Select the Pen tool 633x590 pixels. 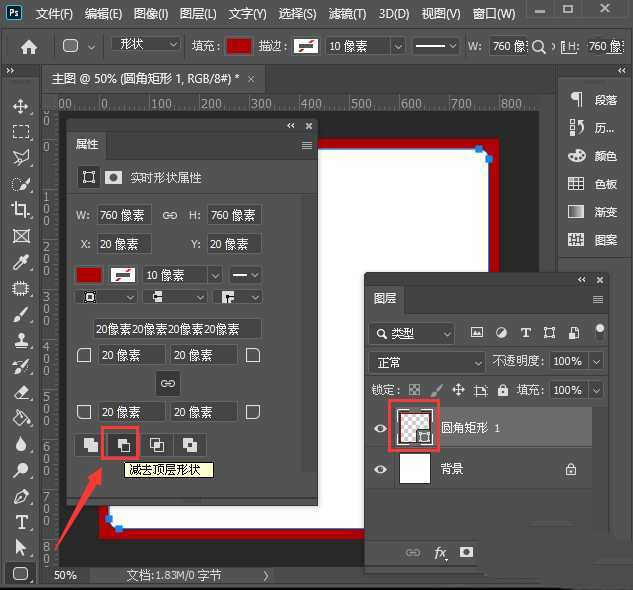pos(21,496)
